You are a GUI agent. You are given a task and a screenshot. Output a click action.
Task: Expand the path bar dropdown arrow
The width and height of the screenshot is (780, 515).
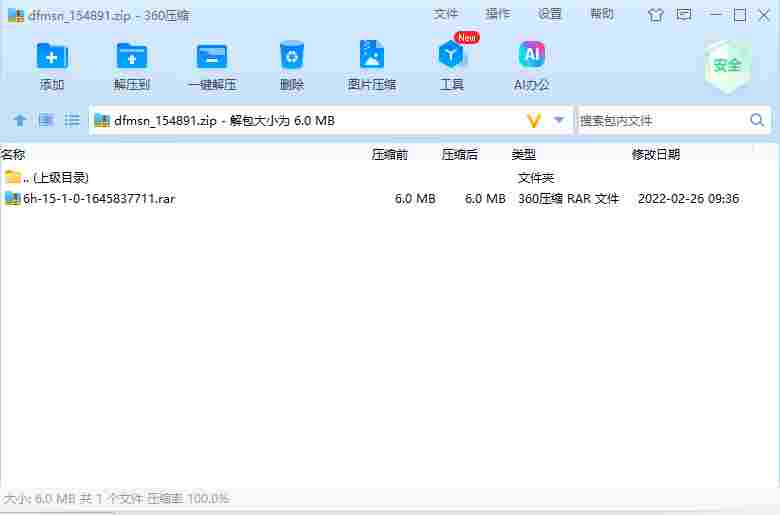[559, 120]
